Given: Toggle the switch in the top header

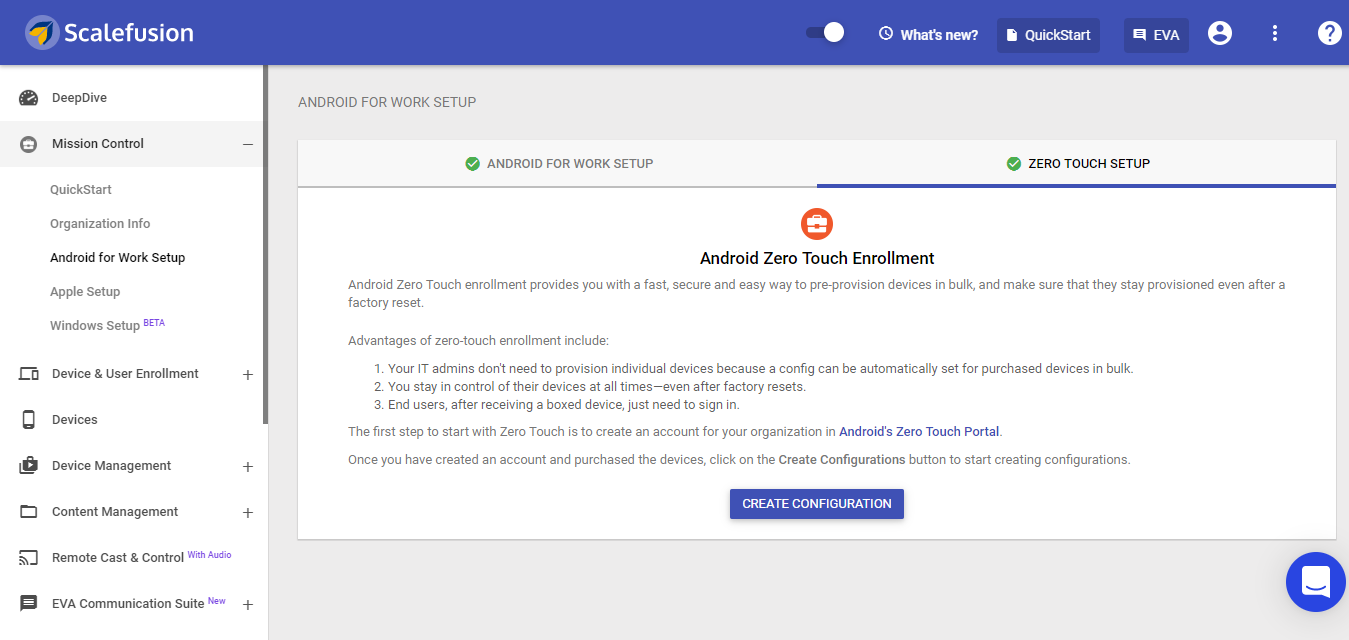Looking at the screenshot, I should coord(825,33).
